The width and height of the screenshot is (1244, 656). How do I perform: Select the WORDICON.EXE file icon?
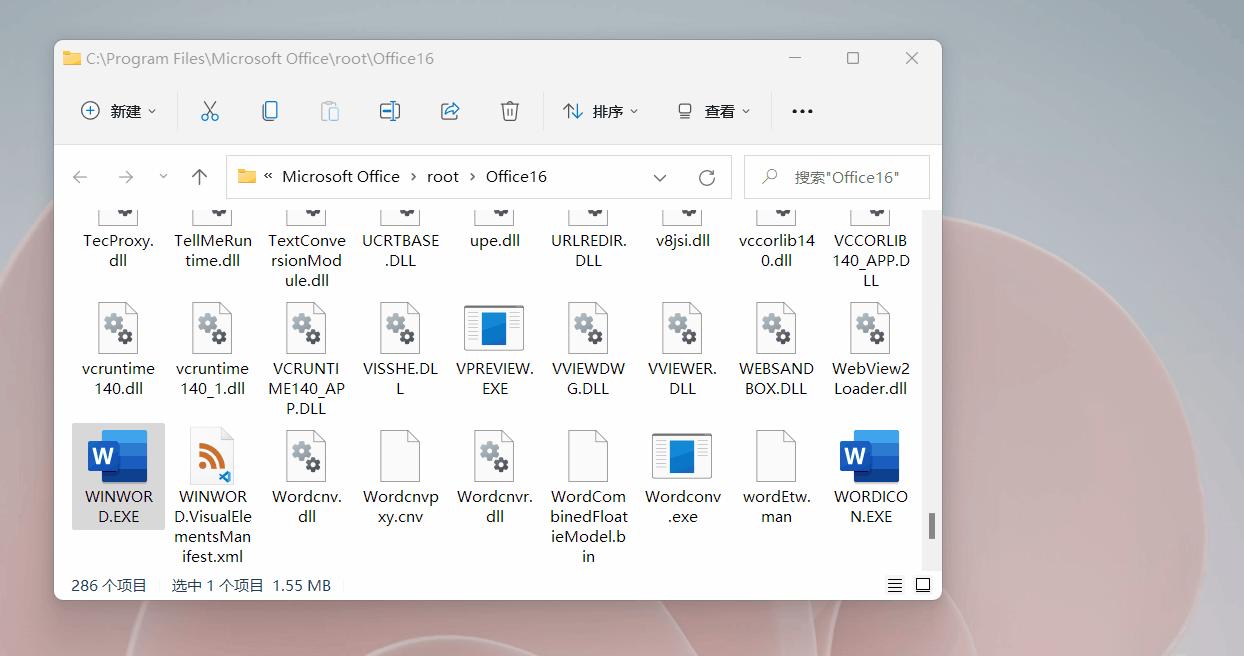point(869,455)
